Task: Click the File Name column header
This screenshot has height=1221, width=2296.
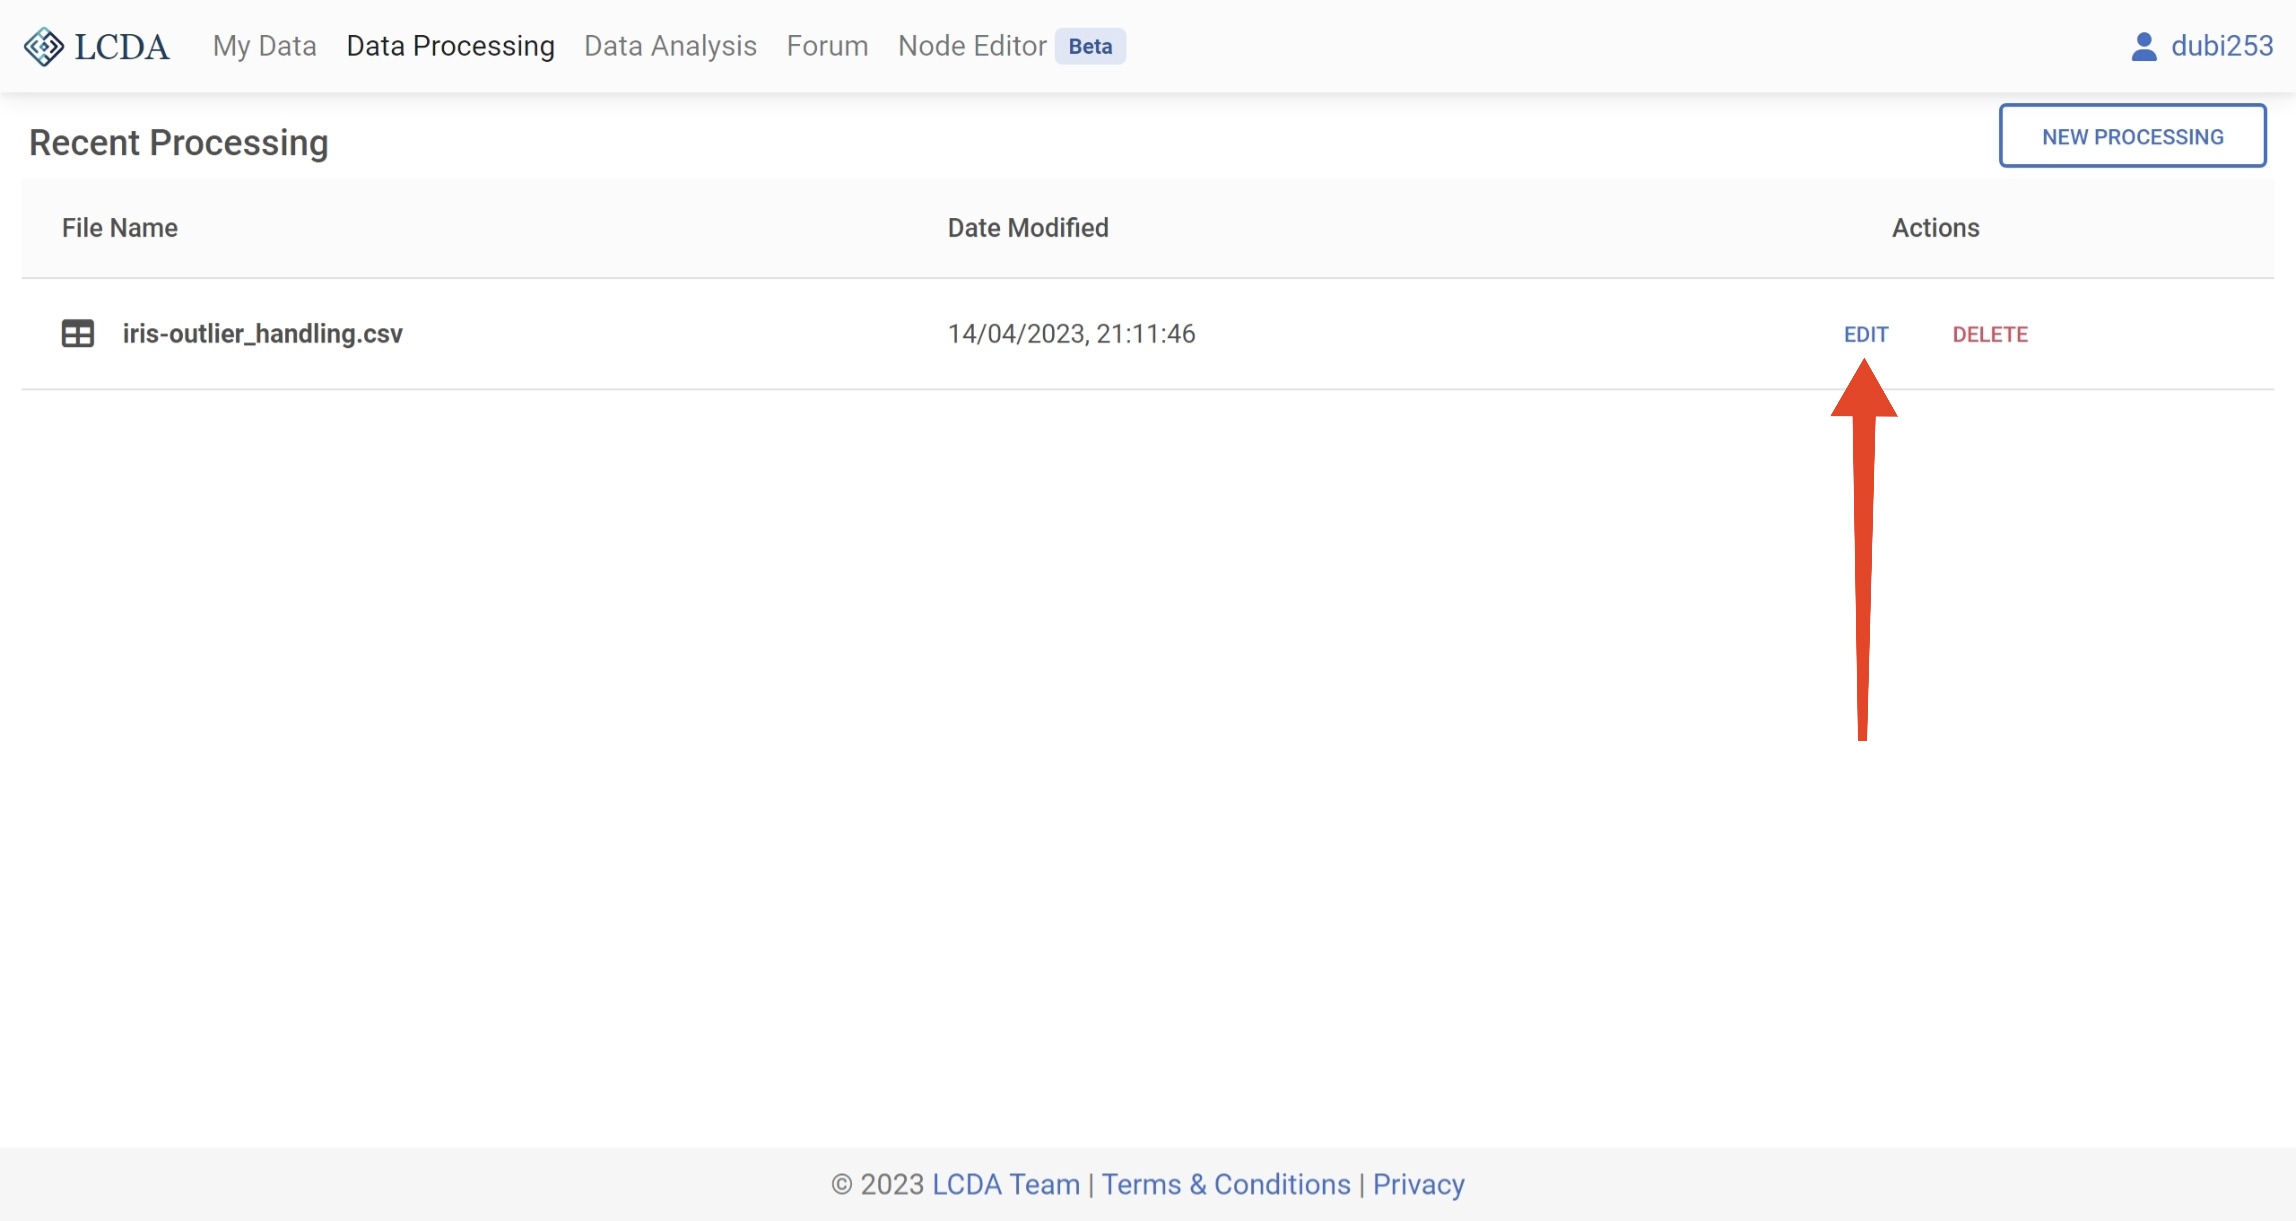Action: (x=120, y=228)
